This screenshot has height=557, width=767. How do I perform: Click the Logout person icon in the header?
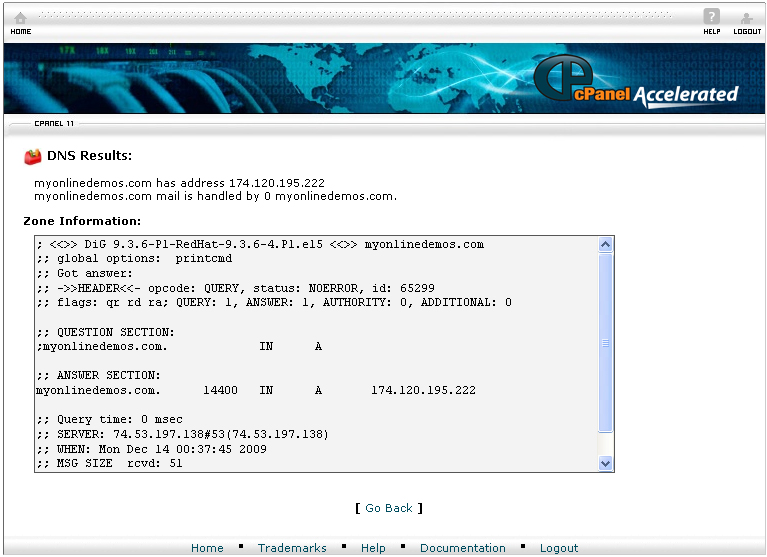coord(746,19)
